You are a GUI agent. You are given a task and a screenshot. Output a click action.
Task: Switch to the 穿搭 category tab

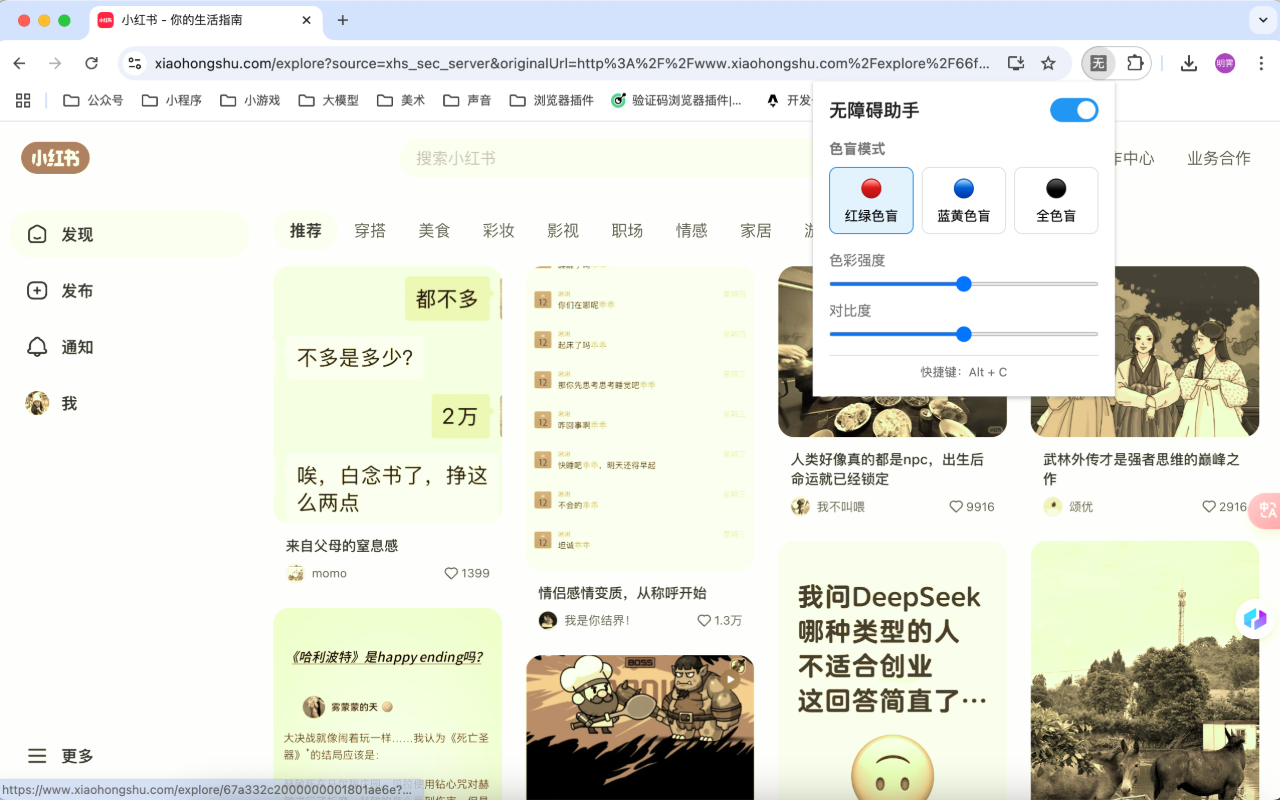[370, 231]
